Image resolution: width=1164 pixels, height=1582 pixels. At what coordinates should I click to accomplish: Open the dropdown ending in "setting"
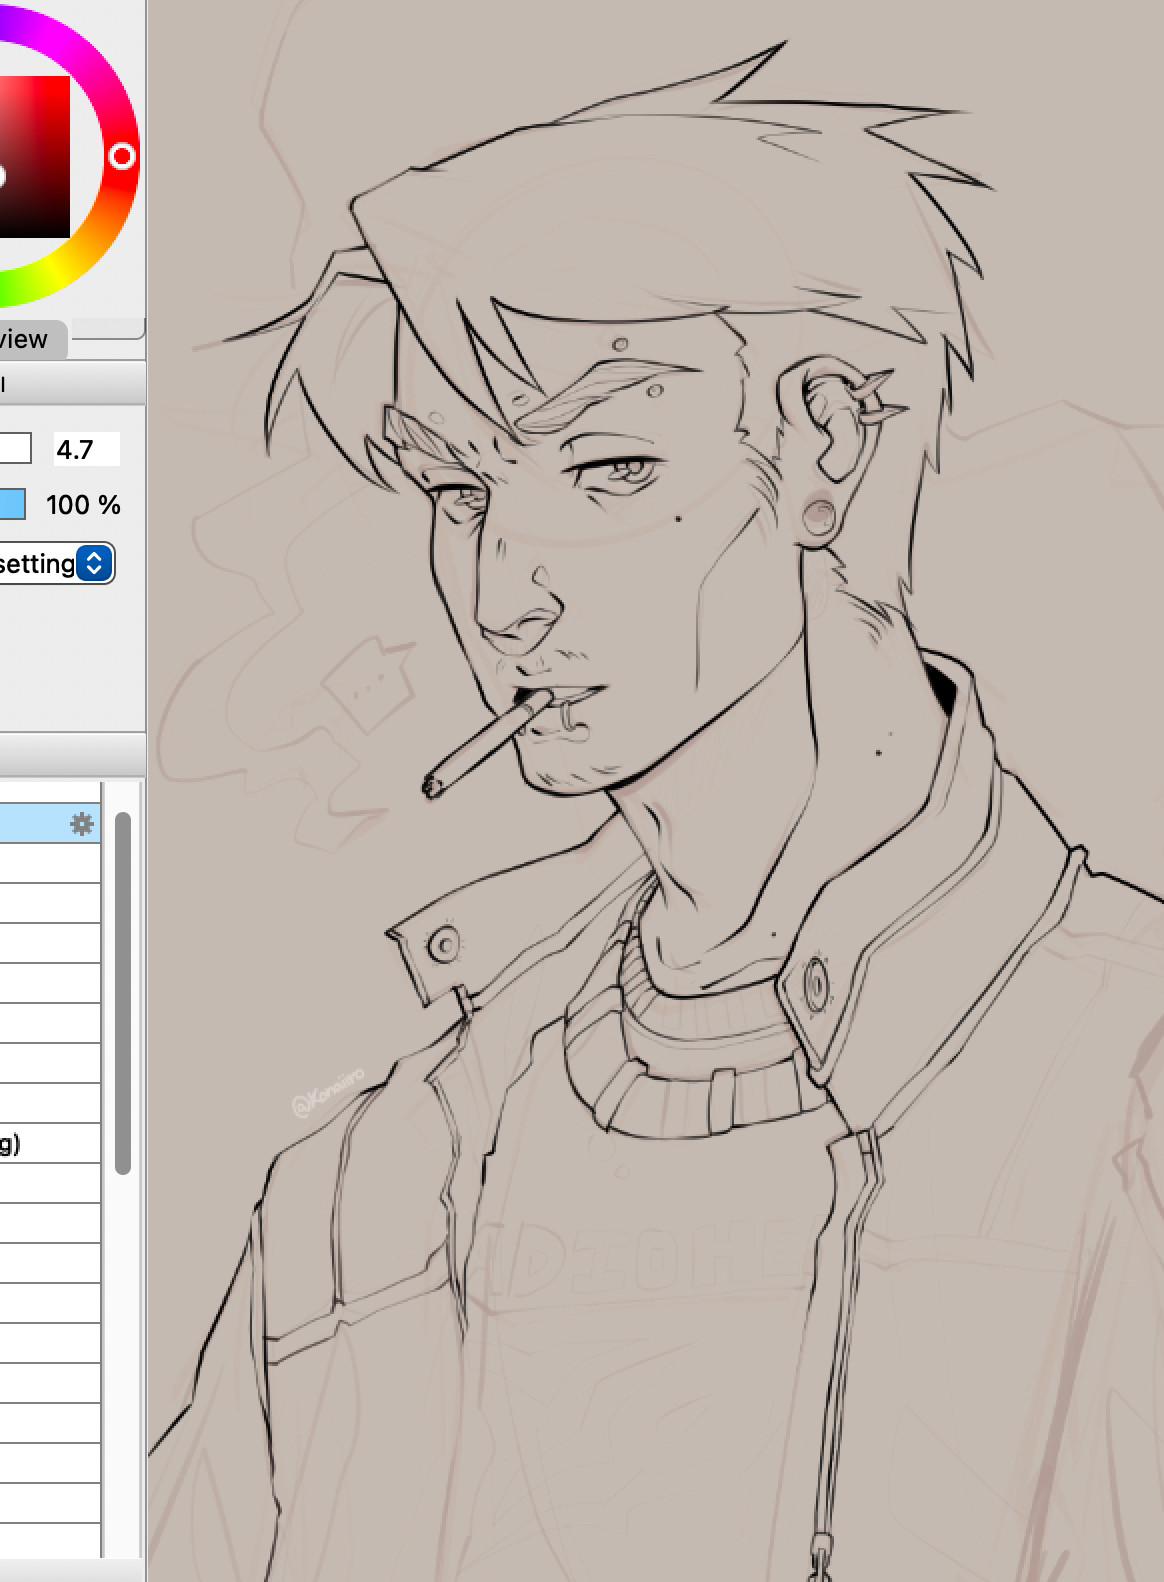click(x=57, y=564)
